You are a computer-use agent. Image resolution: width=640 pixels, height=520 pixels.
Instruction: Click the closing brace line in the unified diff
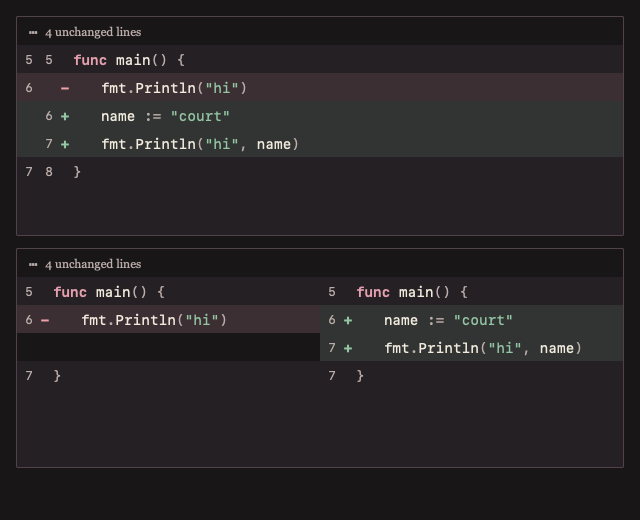pyautogui.click(x=320, y=171)
